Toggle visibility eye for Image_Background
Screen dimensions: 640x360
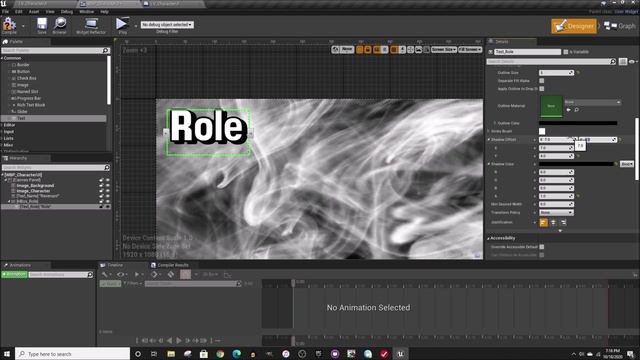tap(108, 185)
